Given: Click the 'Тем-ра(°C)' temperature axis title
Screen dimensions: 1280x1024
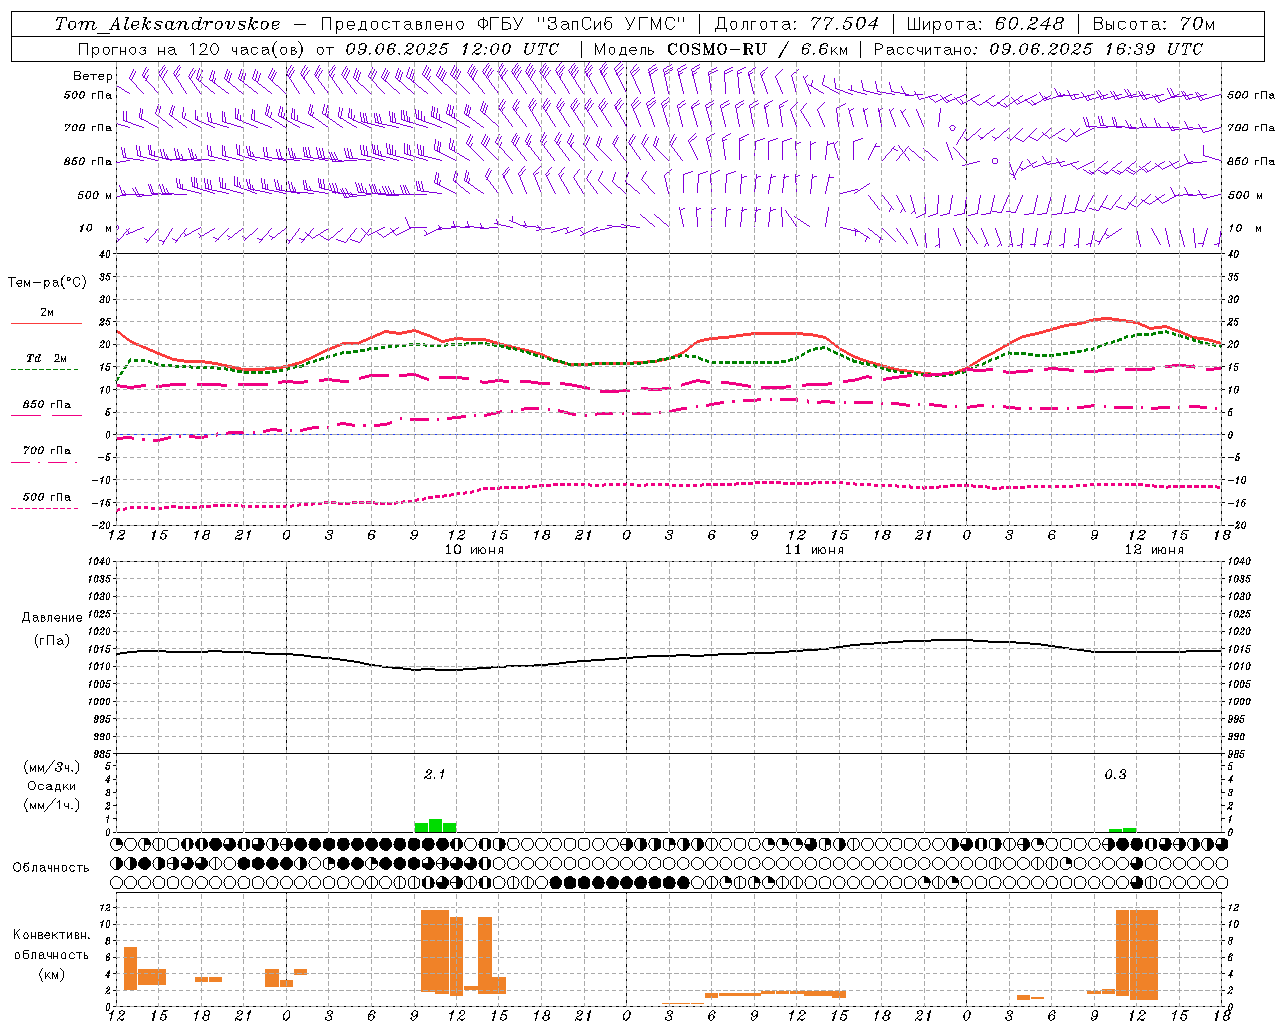Looking at the screenshot, I should (47, 283).
